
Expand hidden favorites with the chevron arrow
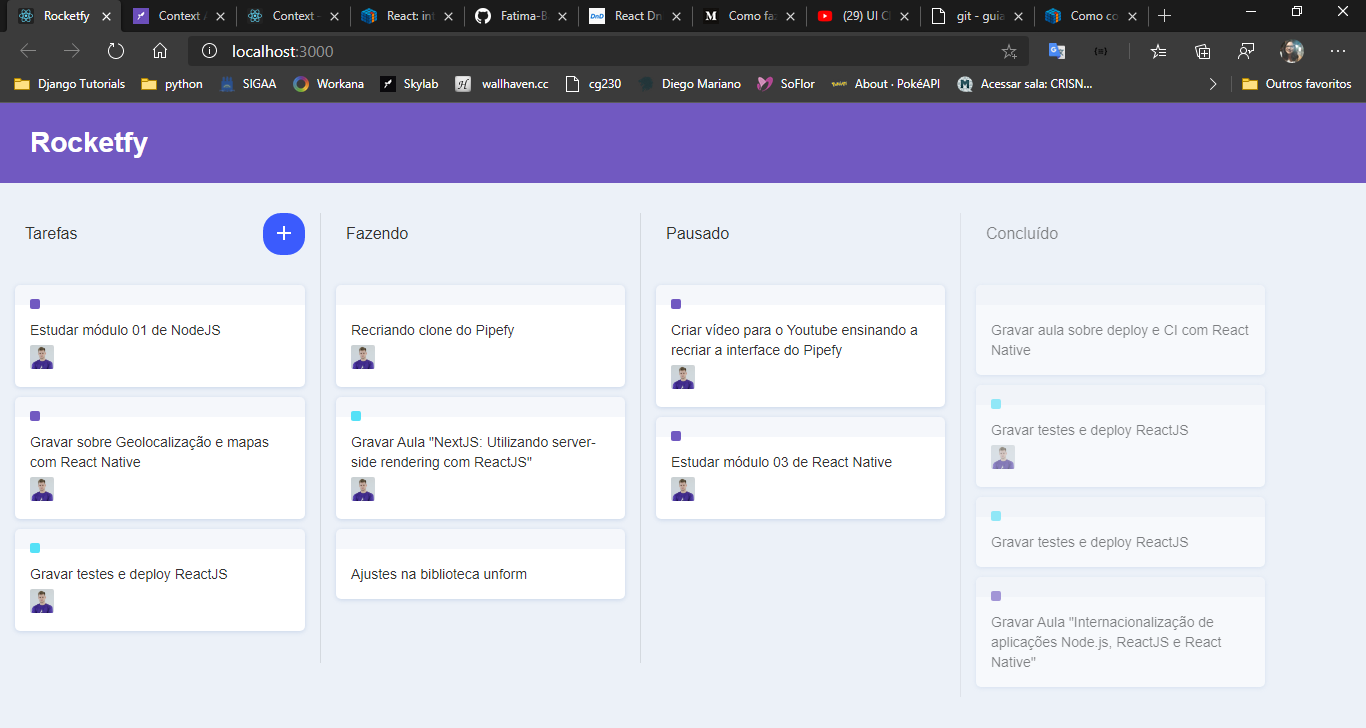(1213, 84)
